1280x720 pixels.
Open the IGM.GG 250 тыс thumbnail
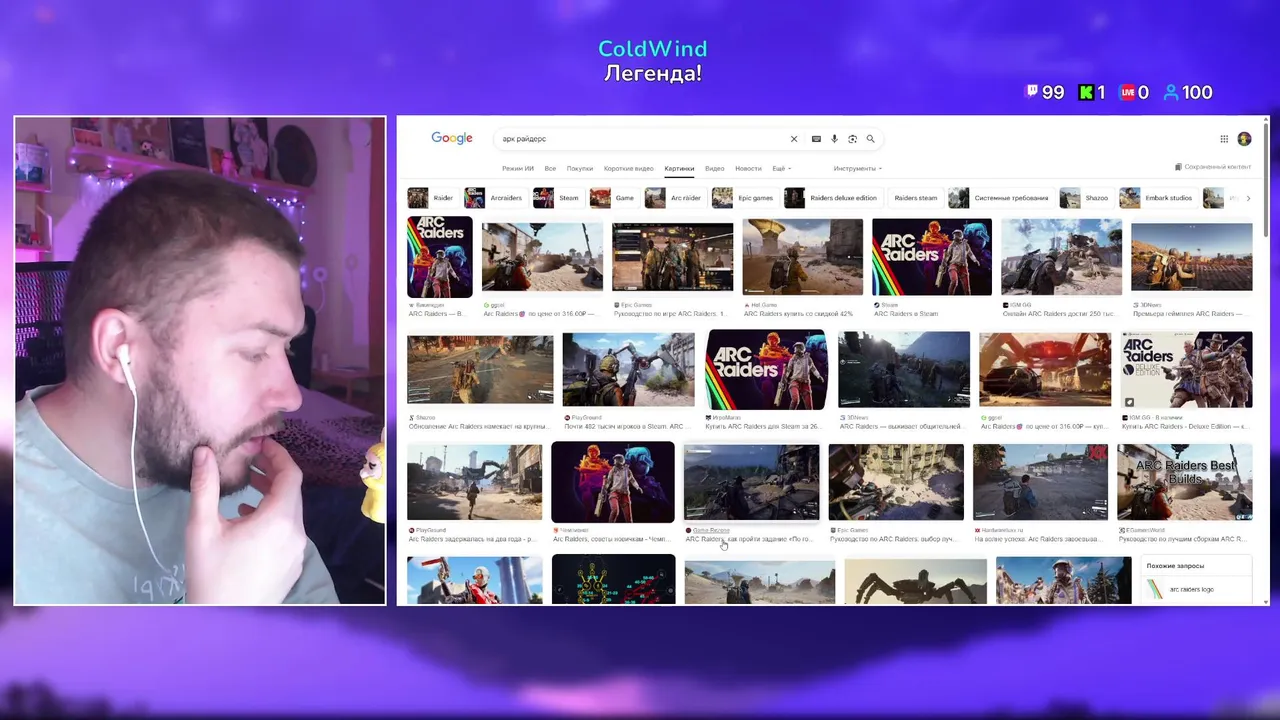[1061, 257]
